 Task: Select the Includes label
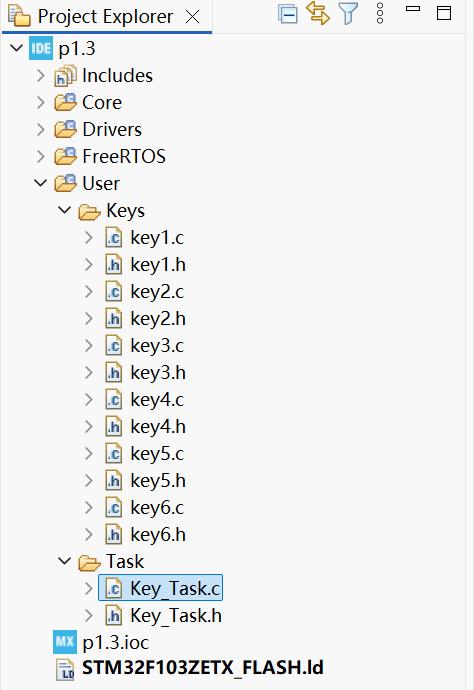118,76
